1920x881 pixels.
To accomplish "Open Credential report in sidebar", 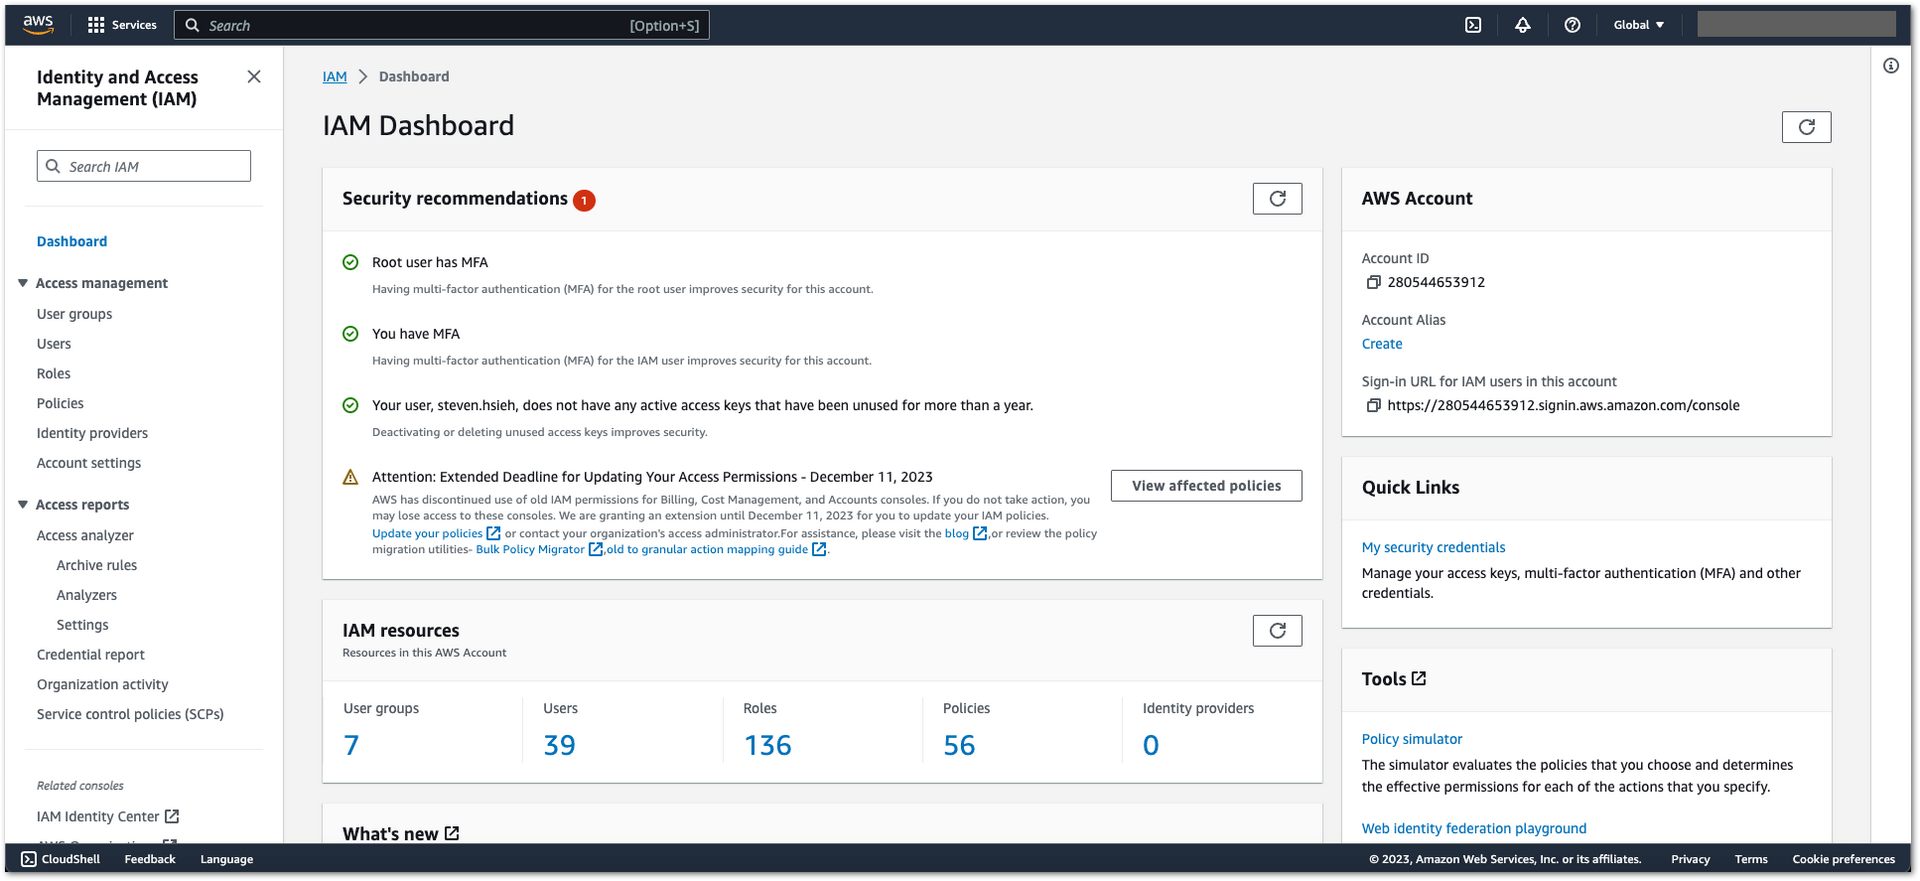I will (x=91, y=655).
